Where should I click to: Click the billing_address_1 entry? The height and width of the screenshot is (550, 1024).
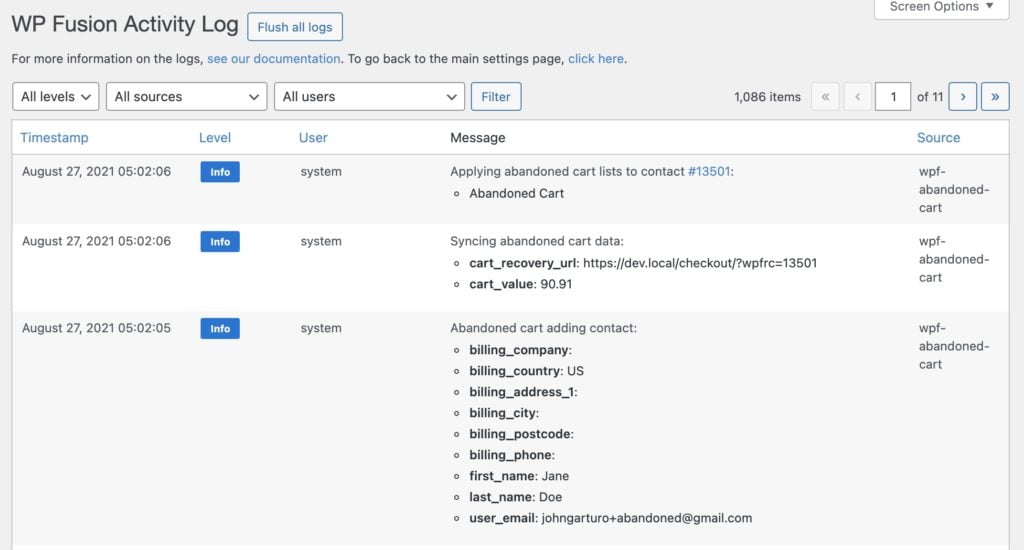click(523, 392)
